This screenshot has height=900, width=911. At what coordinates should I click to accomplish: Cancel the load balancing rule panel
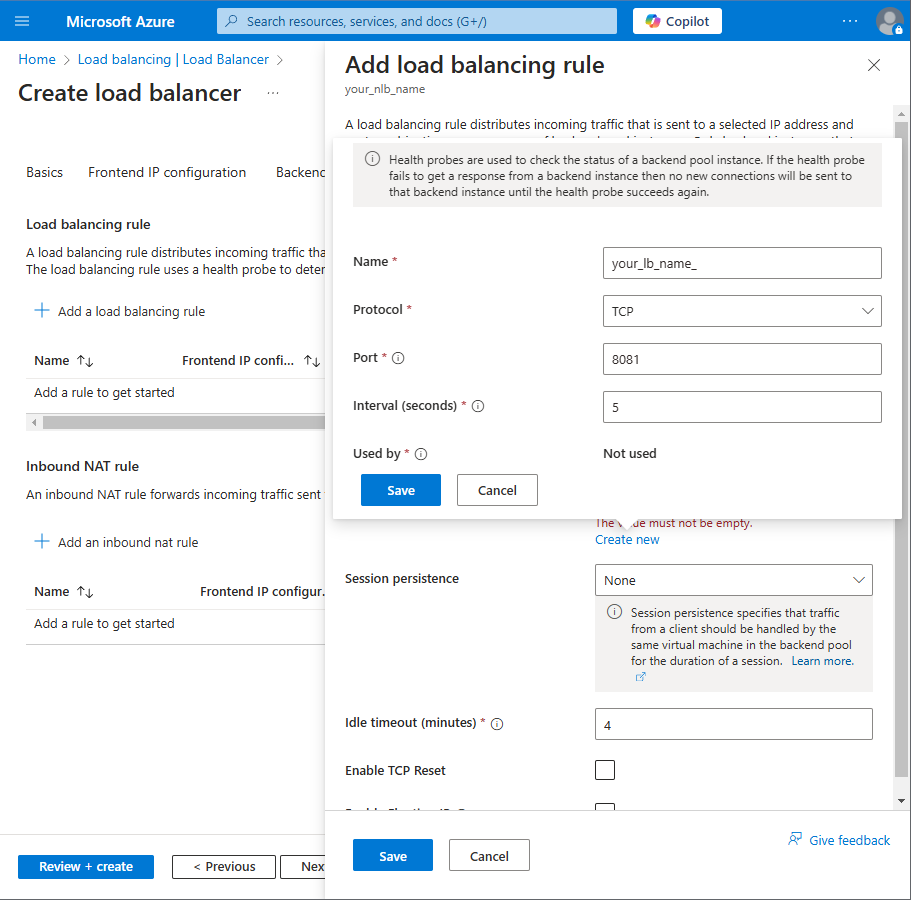(489, 856)
